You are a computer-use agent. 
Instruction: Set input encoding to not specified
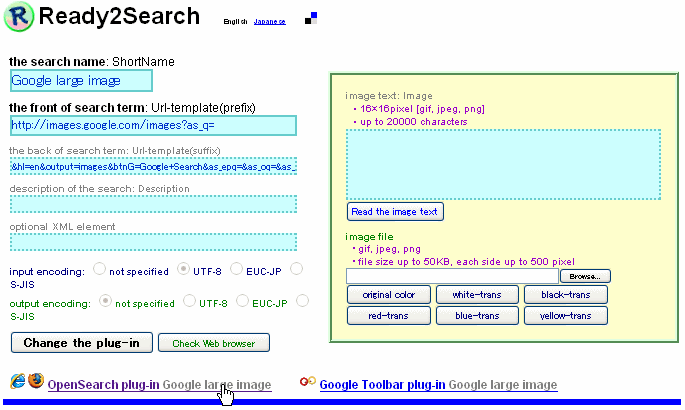pyautogui.click(x=100, y=269)
